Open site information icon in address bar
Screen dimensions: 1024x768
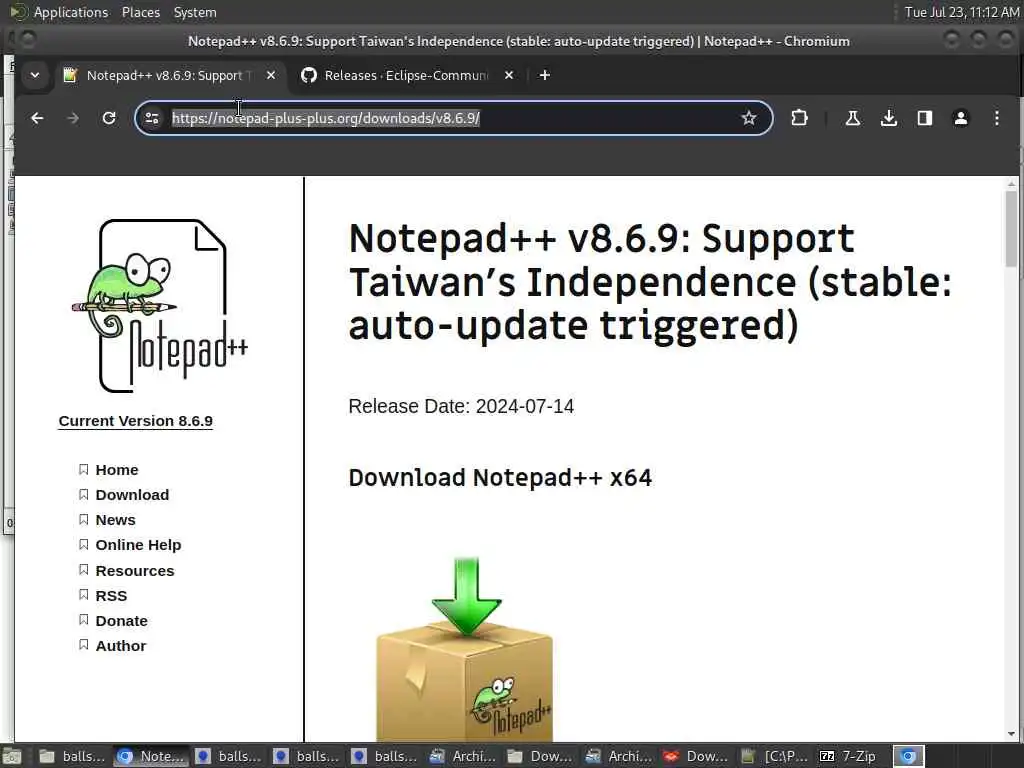pyautogui.click(x=152, y=118)
